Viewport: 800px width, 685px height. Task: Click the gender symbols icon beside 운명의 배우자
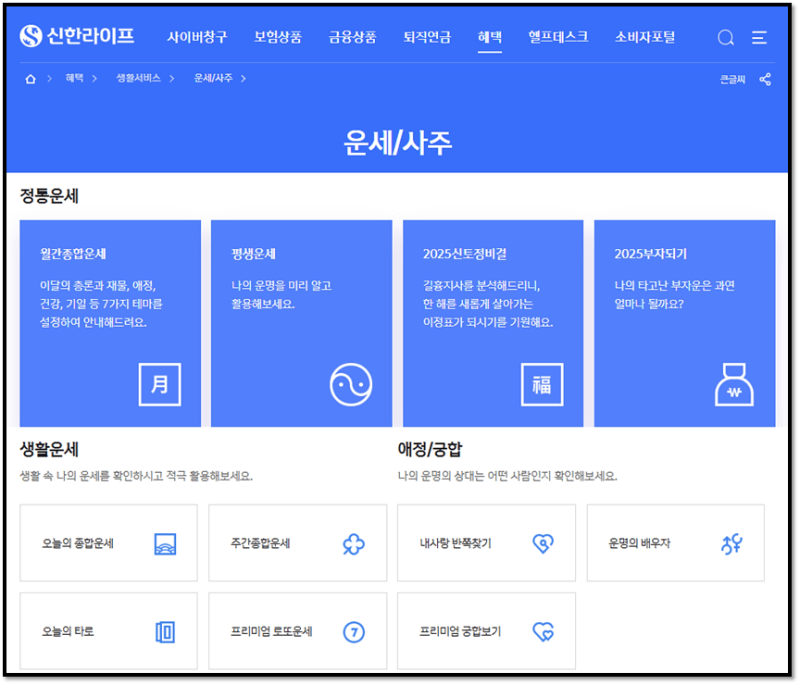(x=732, y=544)
